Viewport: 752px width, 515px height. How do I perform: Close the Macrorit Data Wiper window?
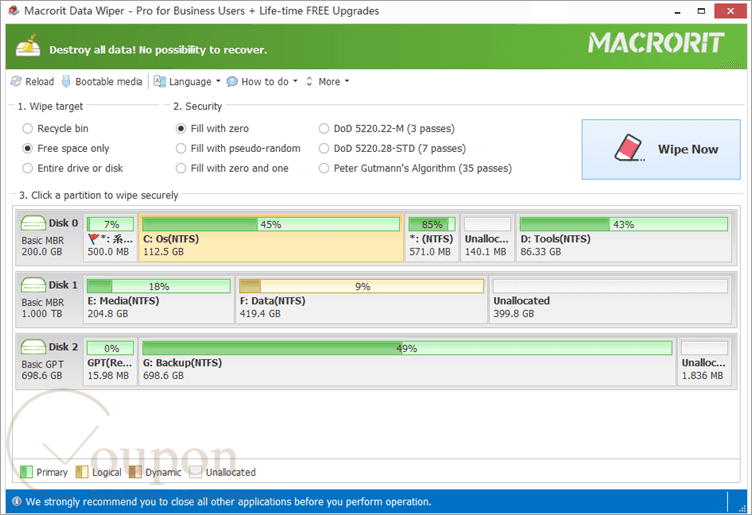[730, 11]
